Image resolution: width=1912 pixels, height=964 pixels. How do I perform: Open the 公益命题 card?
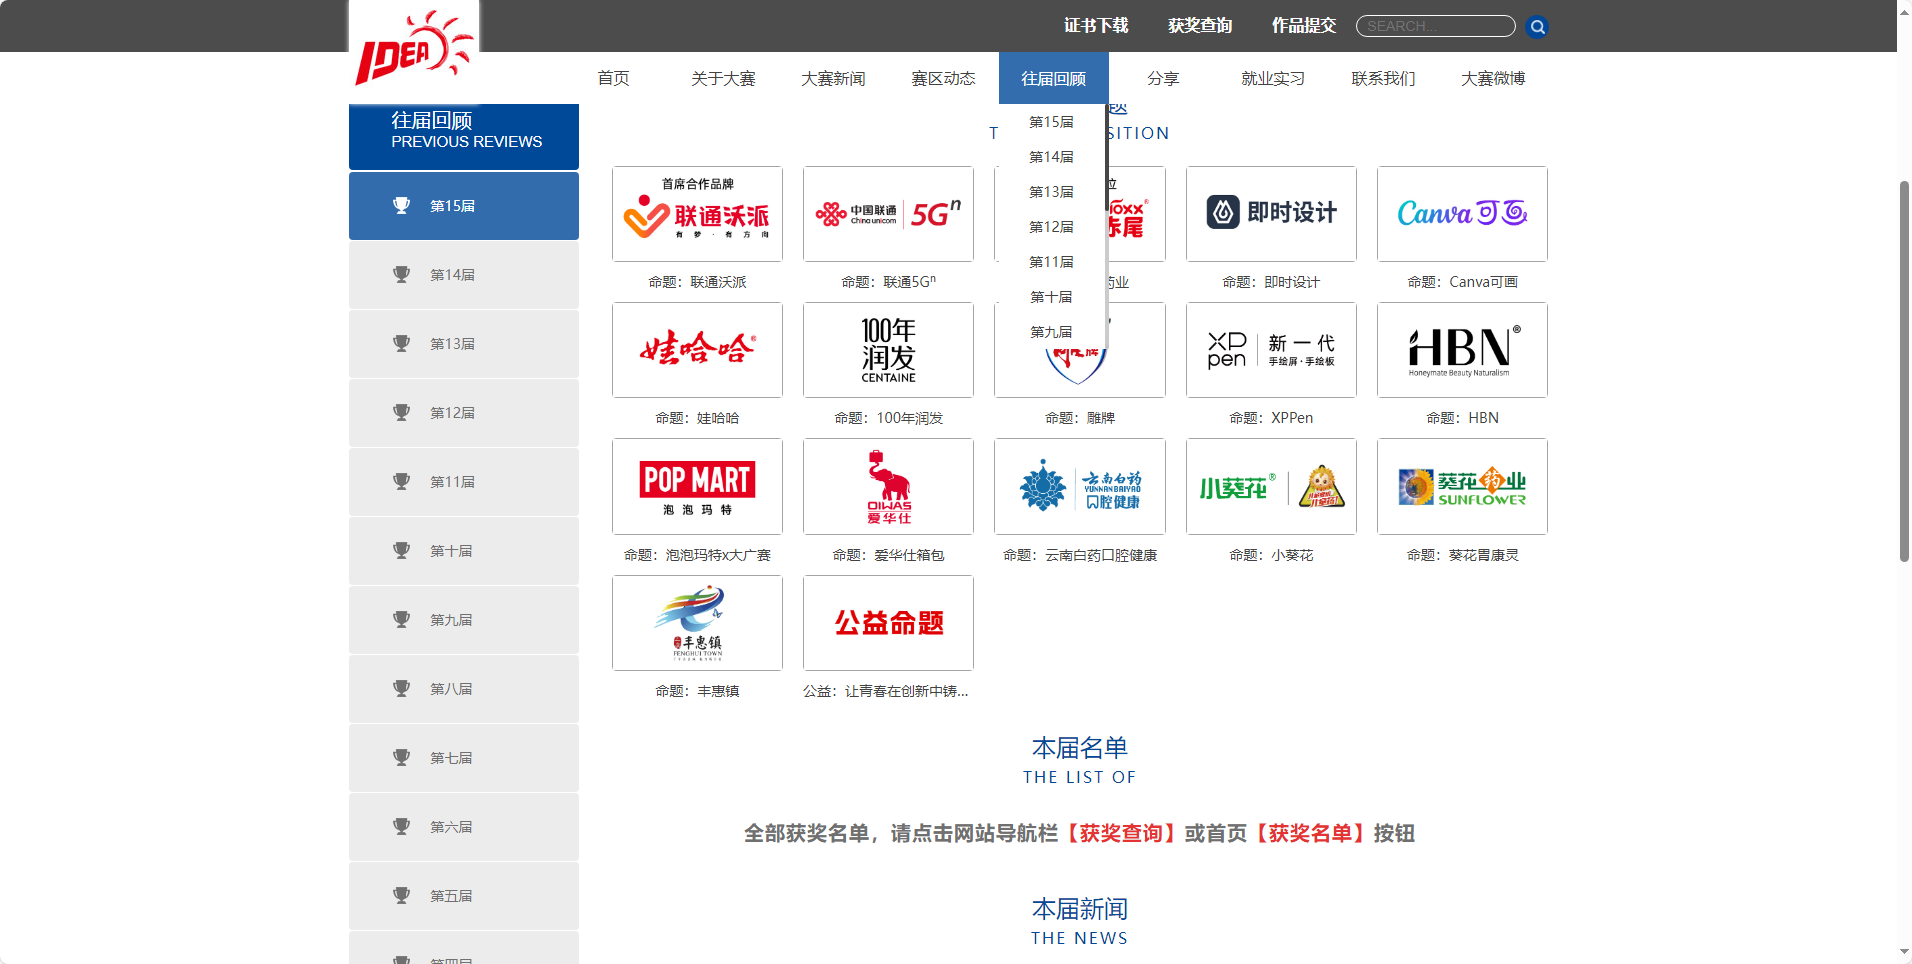(x=888, y=623)
